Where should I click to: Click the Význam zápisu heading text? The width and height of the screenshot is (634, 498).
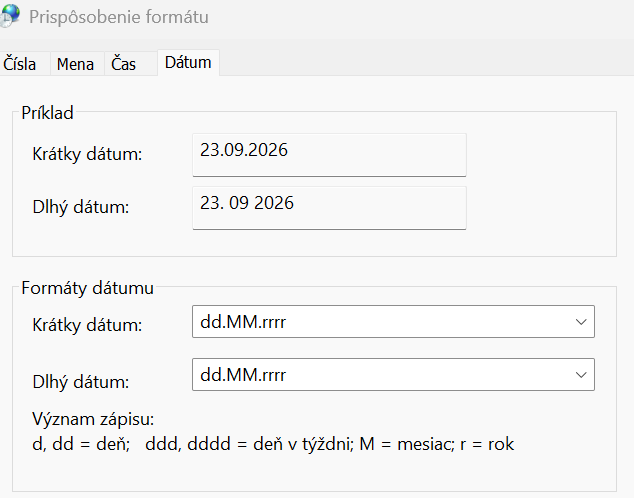click(x=93, y=419)
